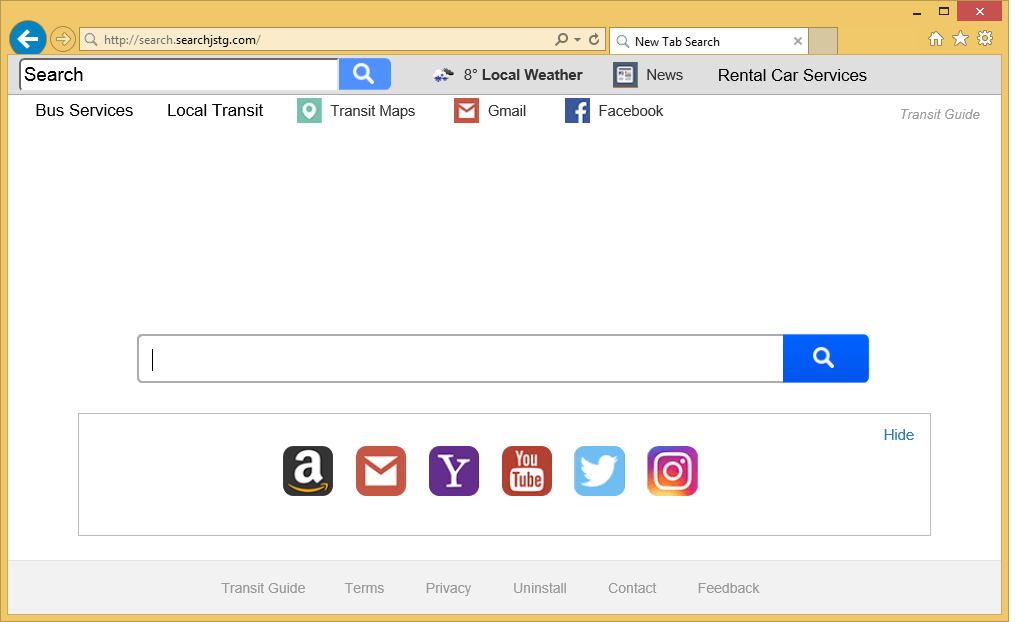Screen dimensions: 1016x622
Task: Expand the address bar search dropdown arrow
Action: [x=577, y=40]
